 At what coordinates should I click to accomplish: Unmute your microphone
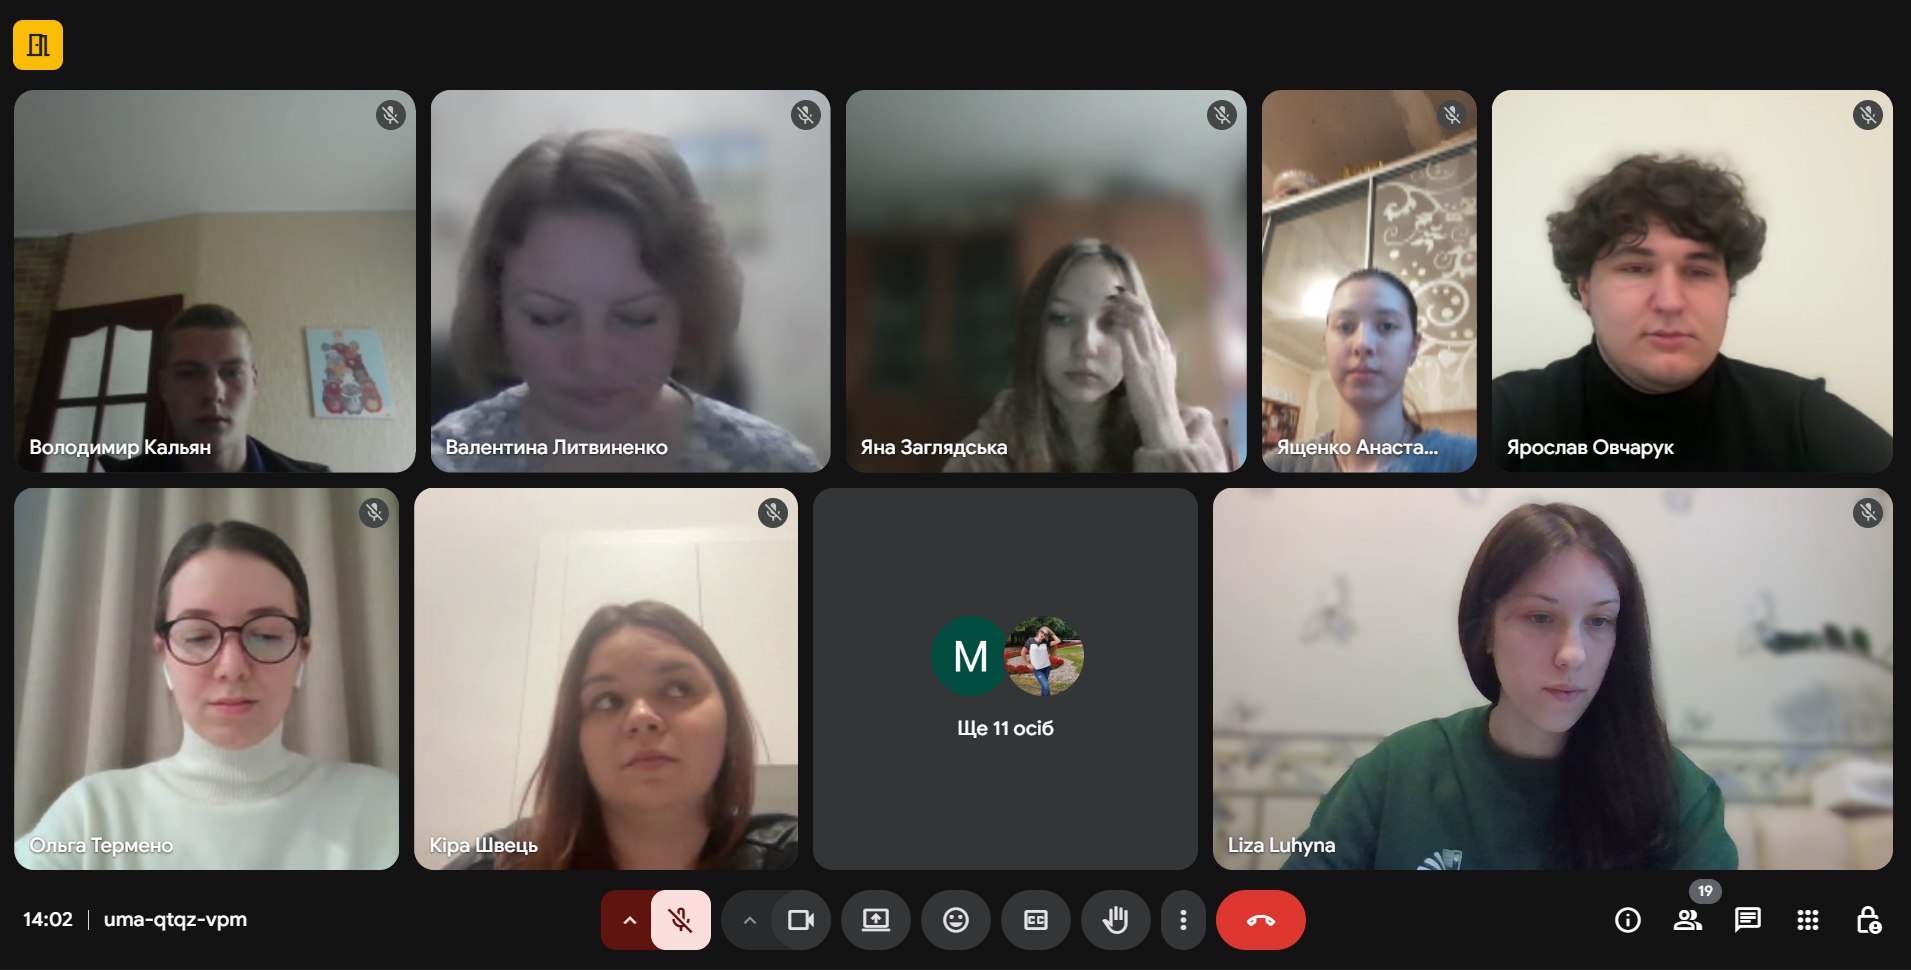coord(681,920)
